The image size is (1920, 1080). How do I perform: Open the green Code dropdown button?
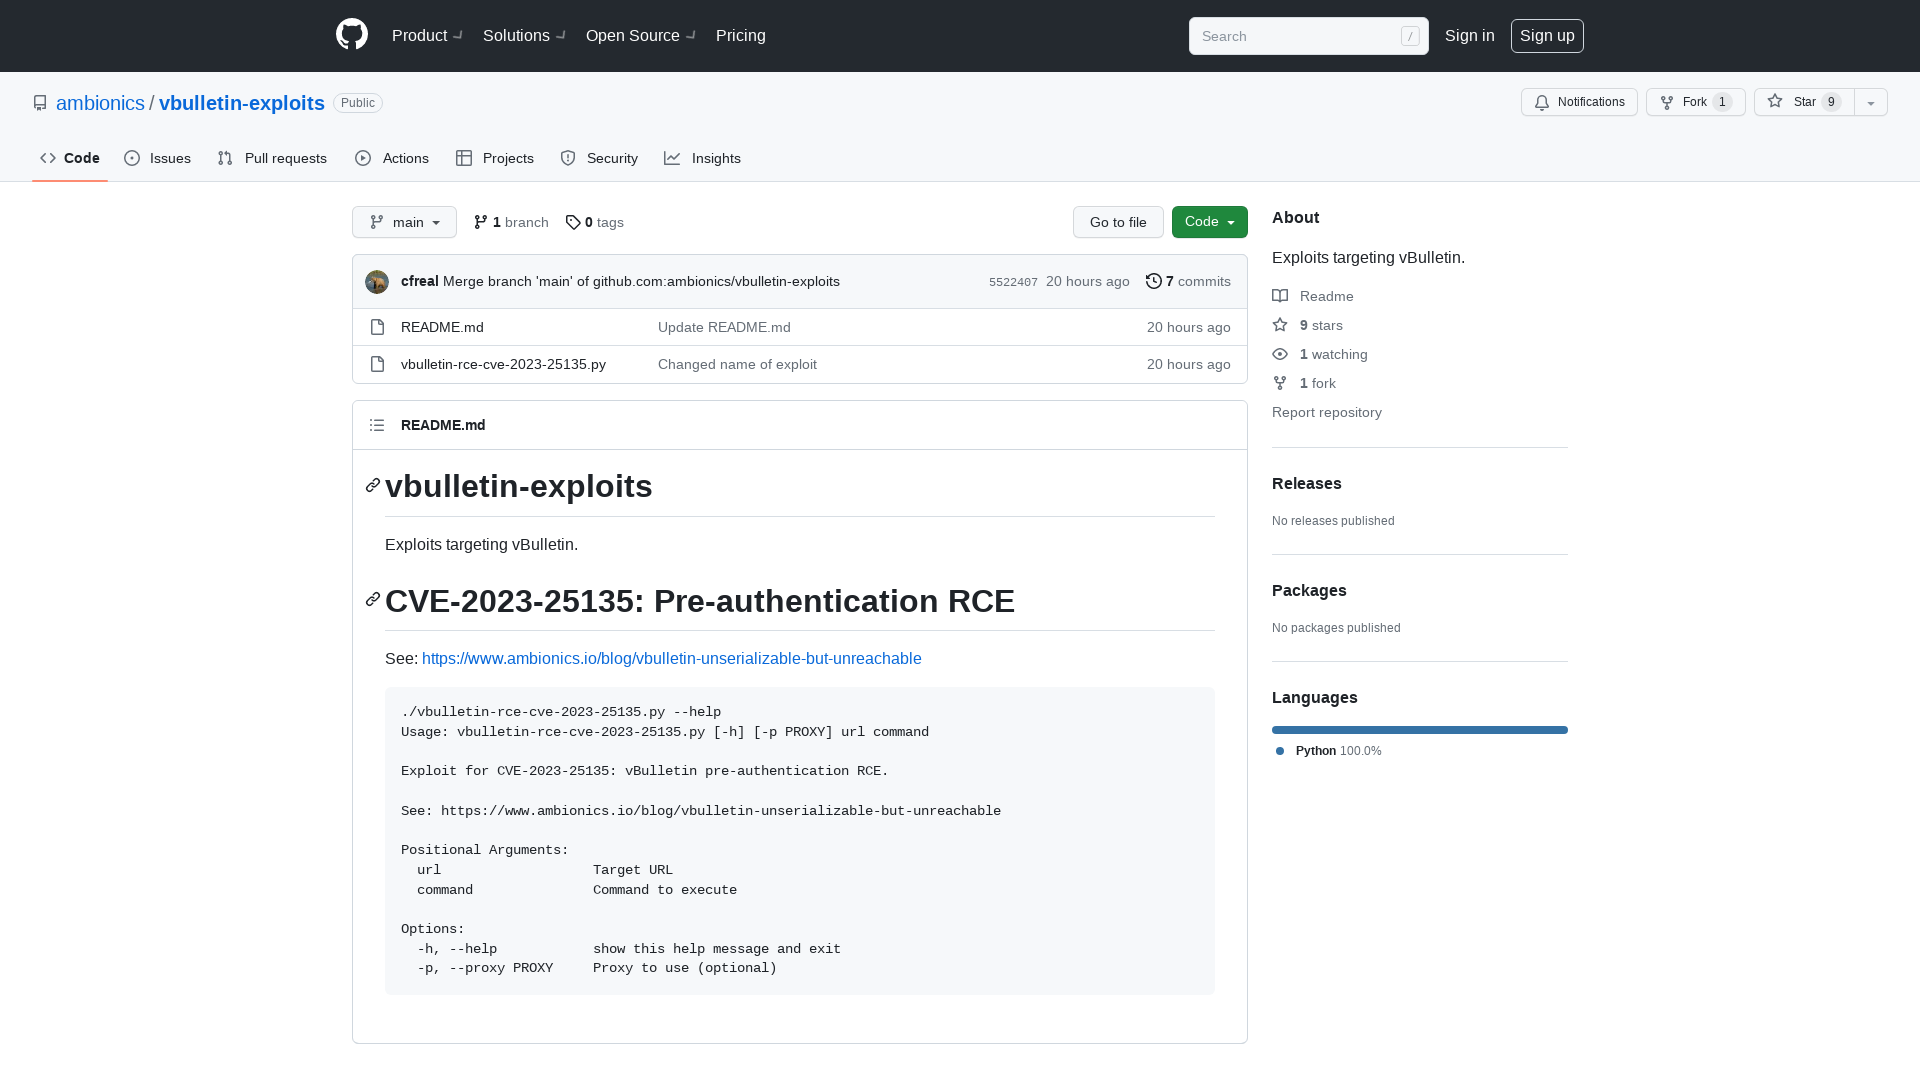1210,222
